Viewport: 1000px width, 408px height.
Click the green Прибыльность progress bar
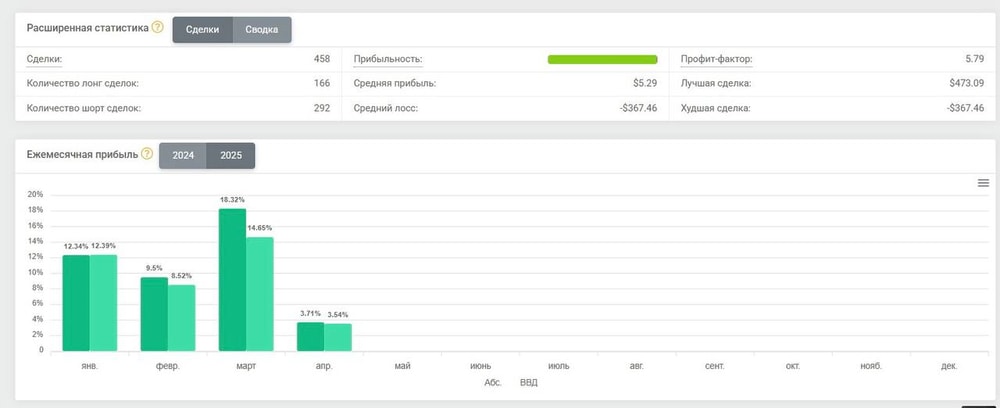(x=602, y=60)
